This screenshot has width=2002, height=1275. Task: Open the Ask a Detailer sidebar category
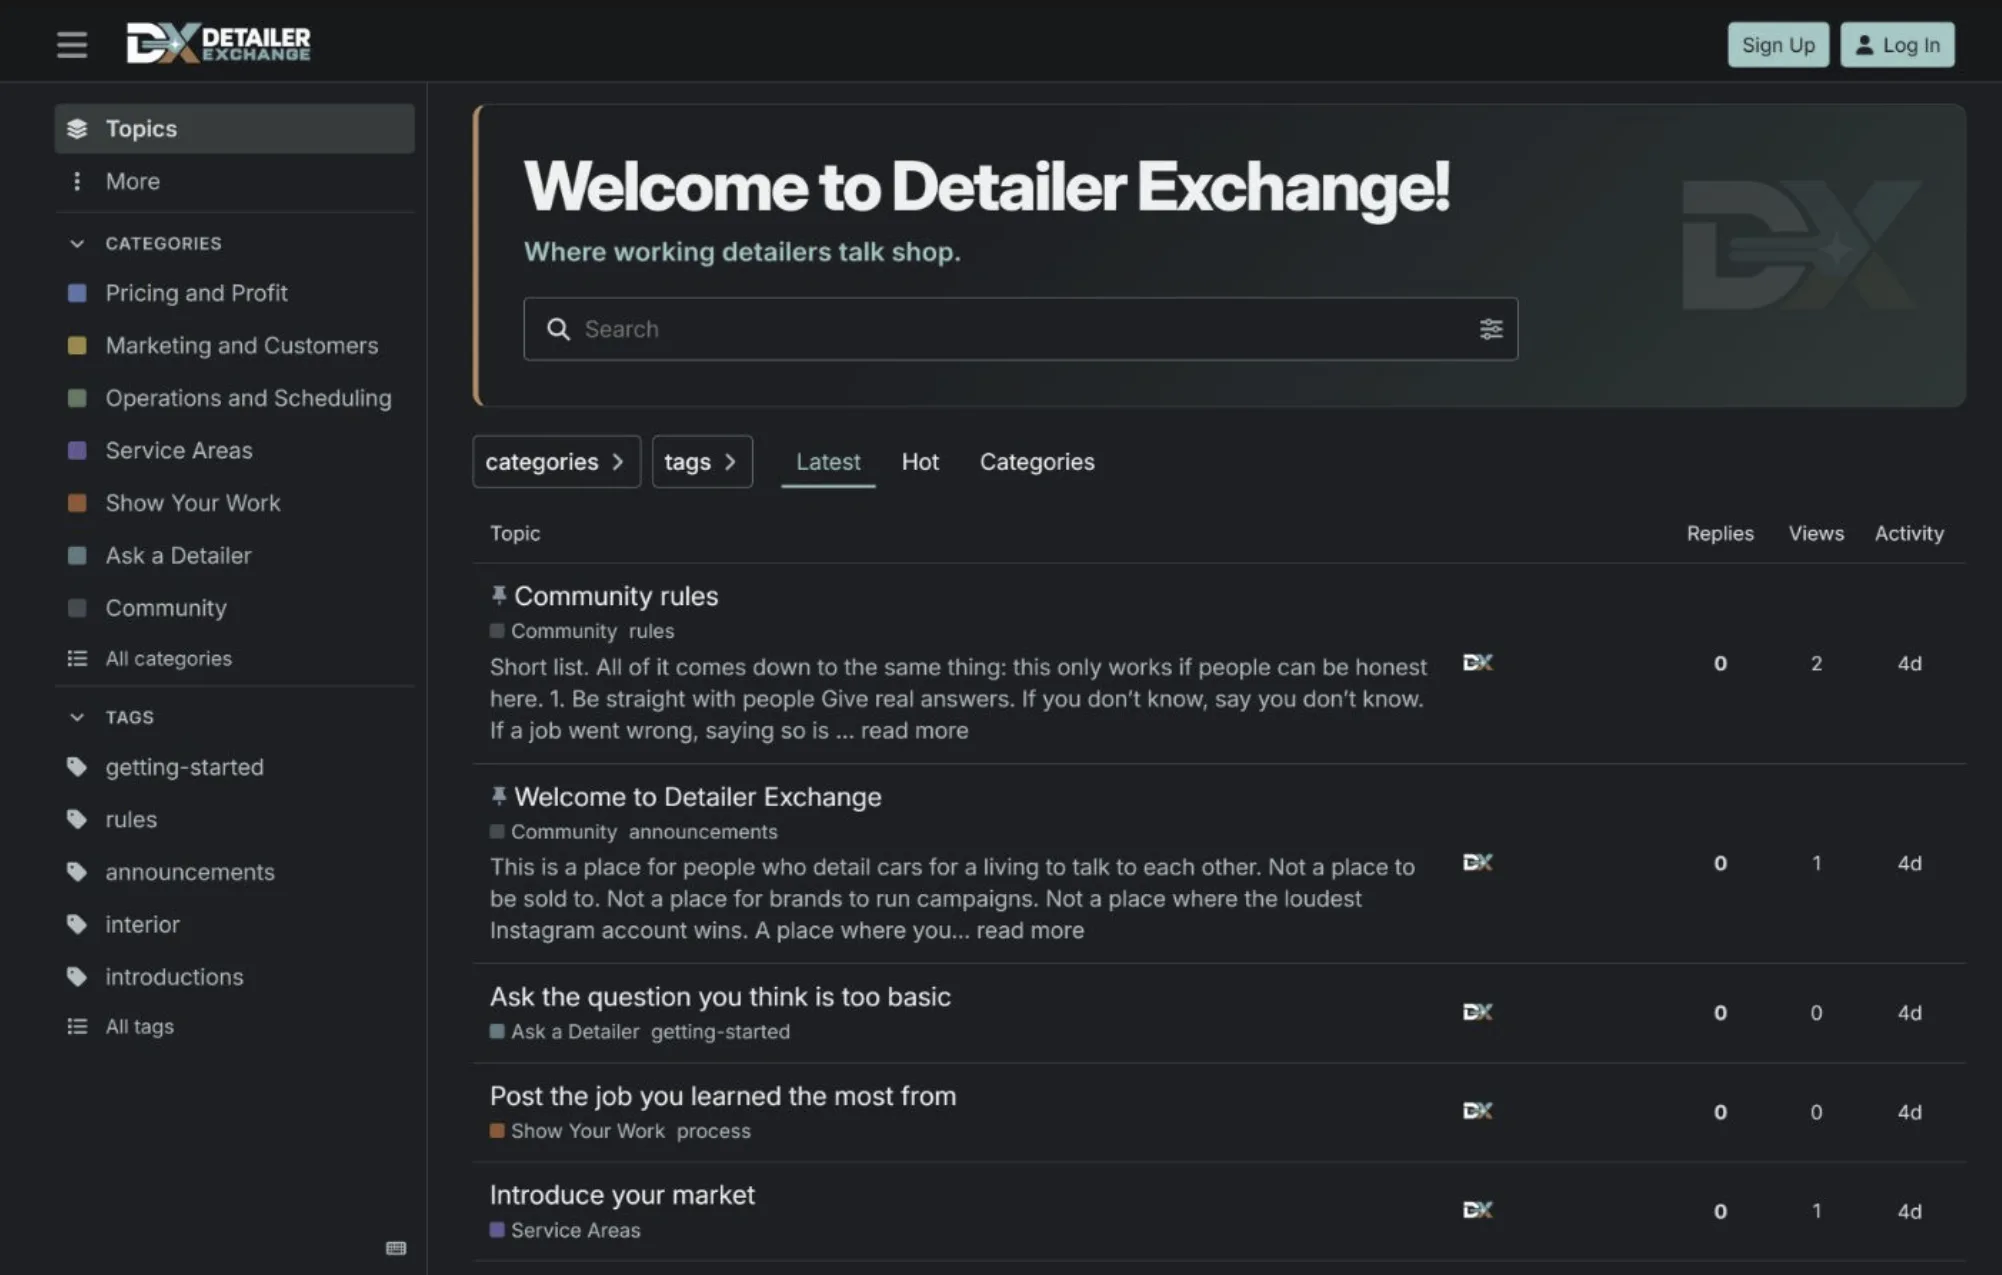coord(234,555)
